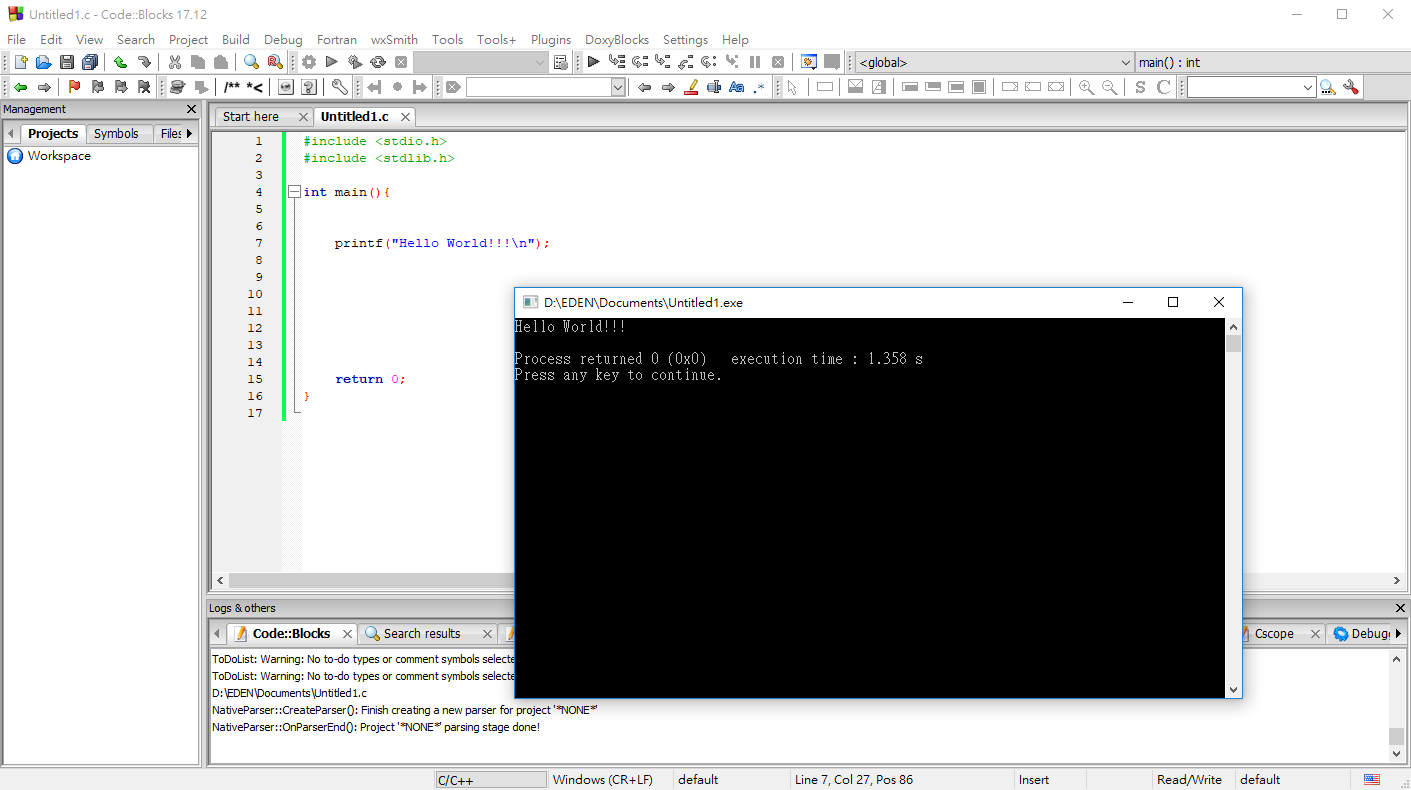Open the File menu
The image size is (1411, 790).
point(16,39)
